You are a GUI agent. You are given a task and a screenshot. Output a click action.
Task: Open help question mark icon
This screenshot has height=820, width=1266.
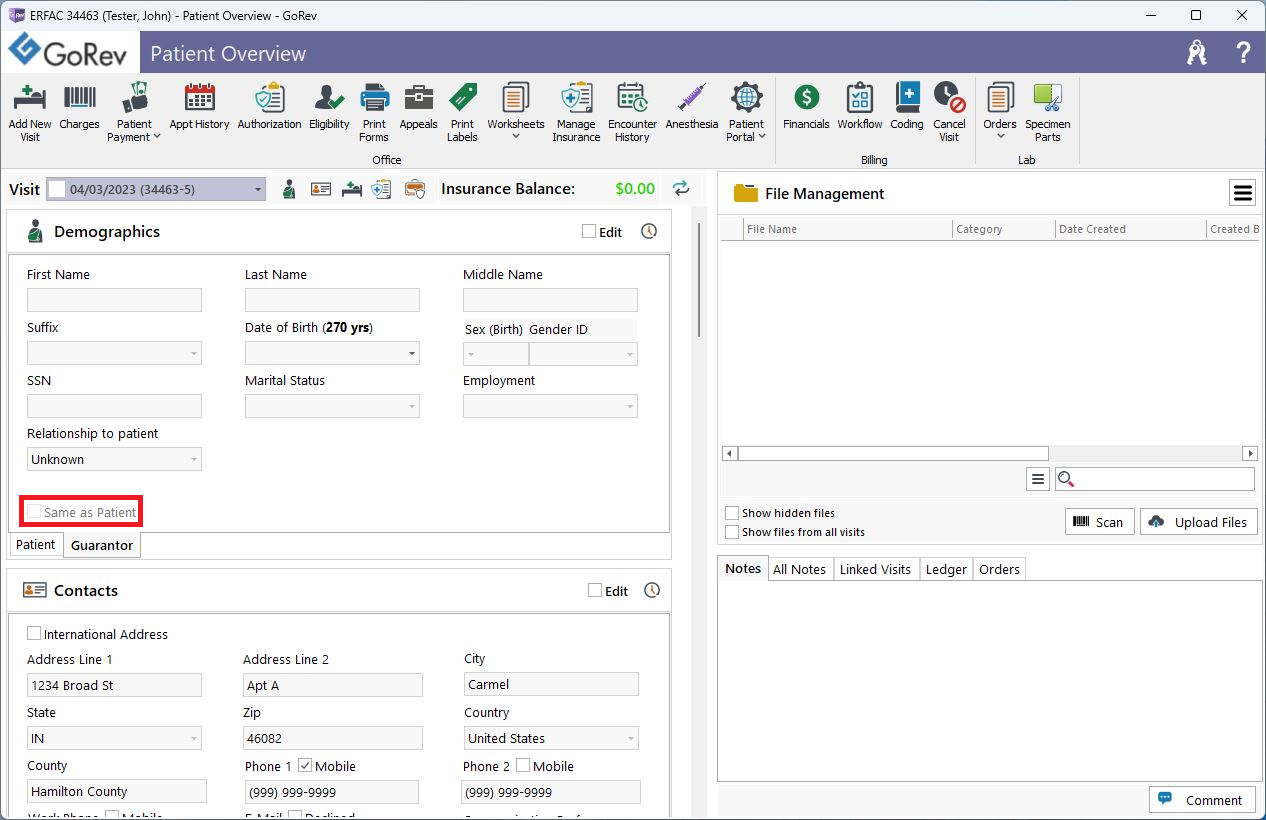tap(1243, 53)
